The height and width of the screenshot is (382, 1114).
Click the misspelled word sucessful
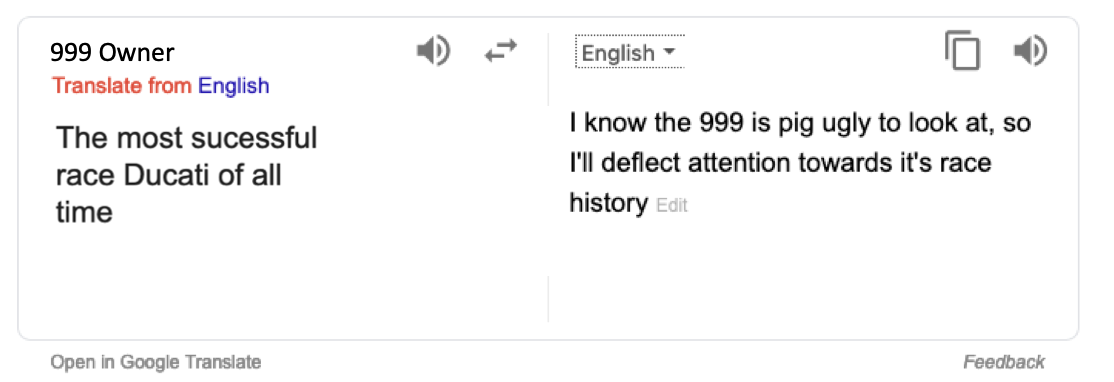click(251, 137)
